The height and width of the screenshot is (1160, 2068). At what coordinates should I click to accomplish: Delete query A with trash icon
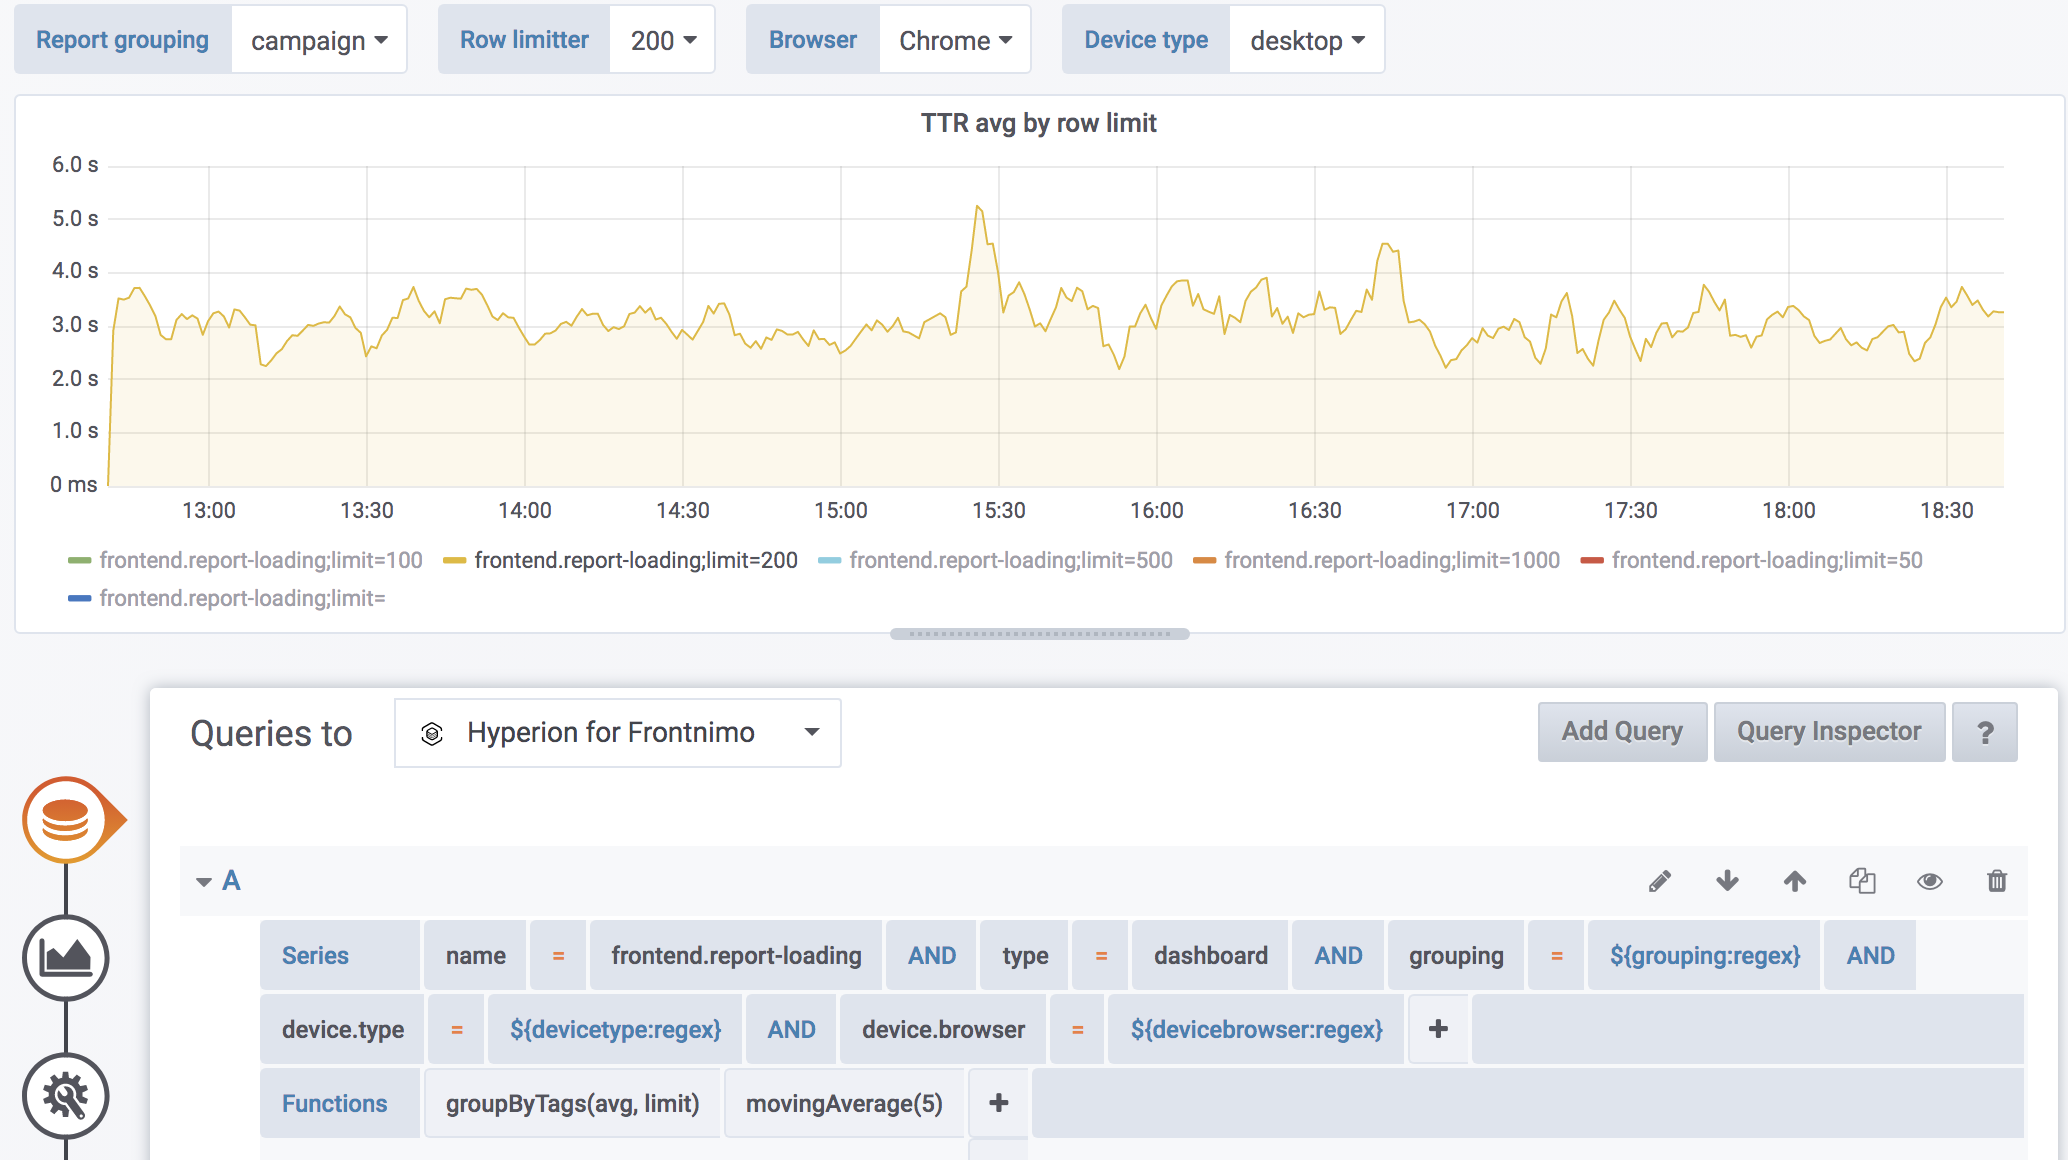(x=1997, y=881)
